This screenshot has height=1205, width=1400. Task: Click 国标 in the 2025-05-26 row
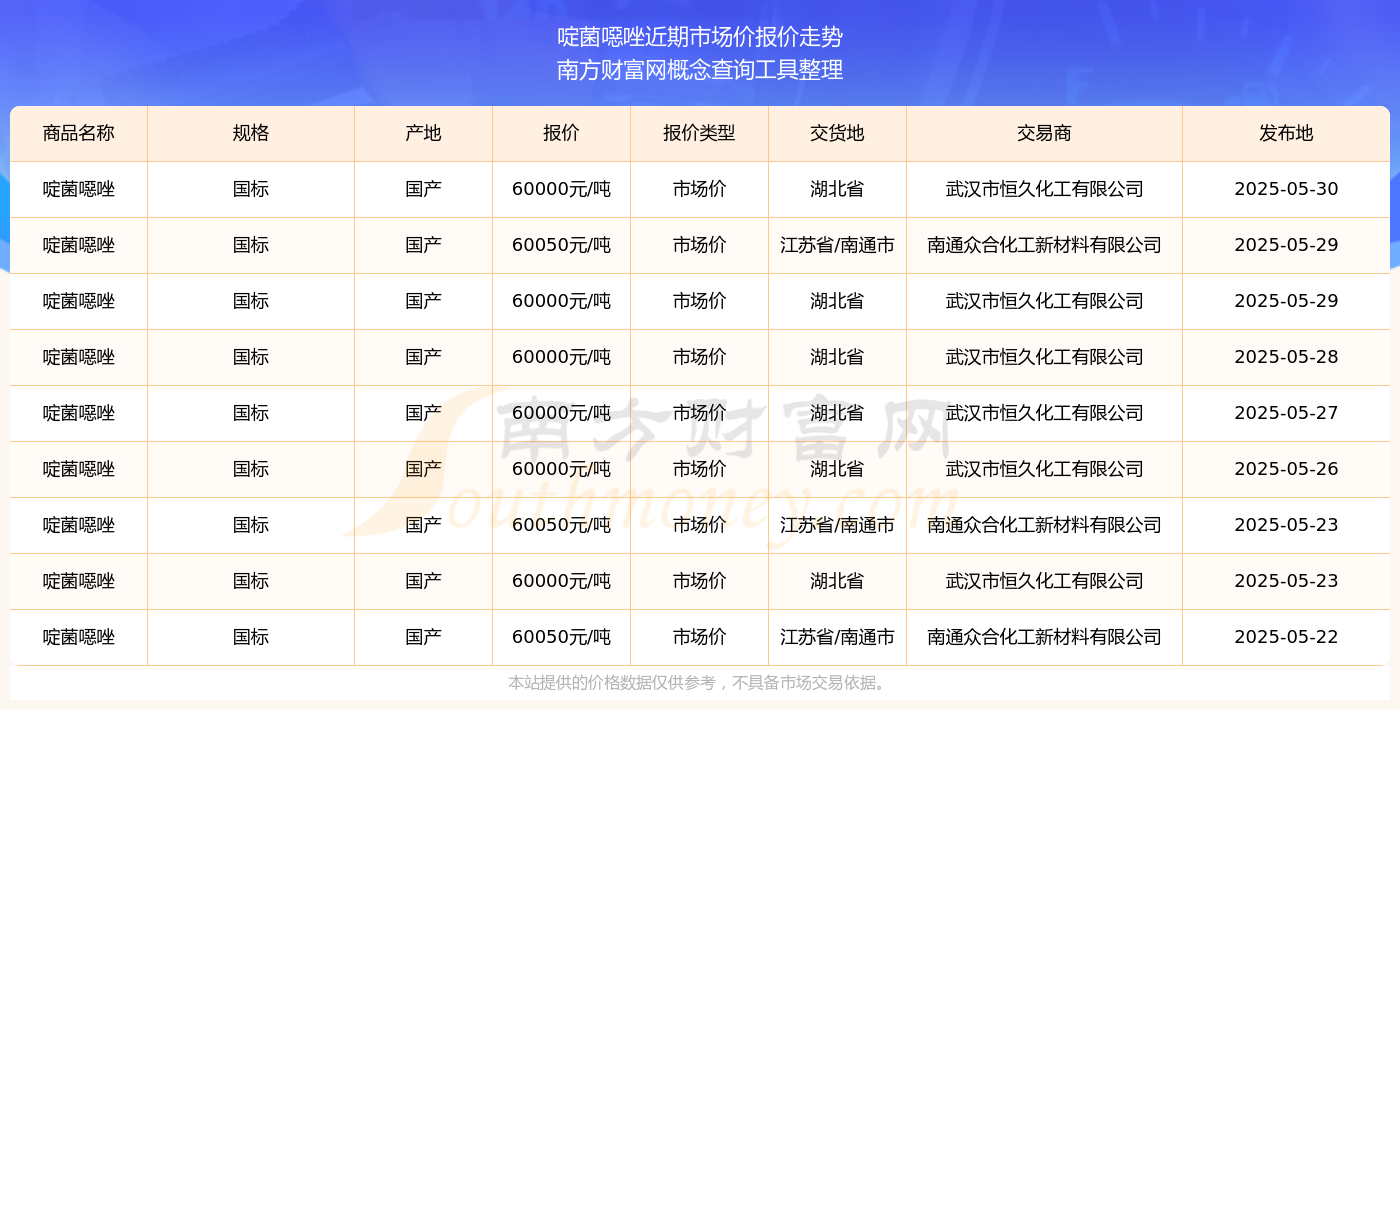pos(251,470)
